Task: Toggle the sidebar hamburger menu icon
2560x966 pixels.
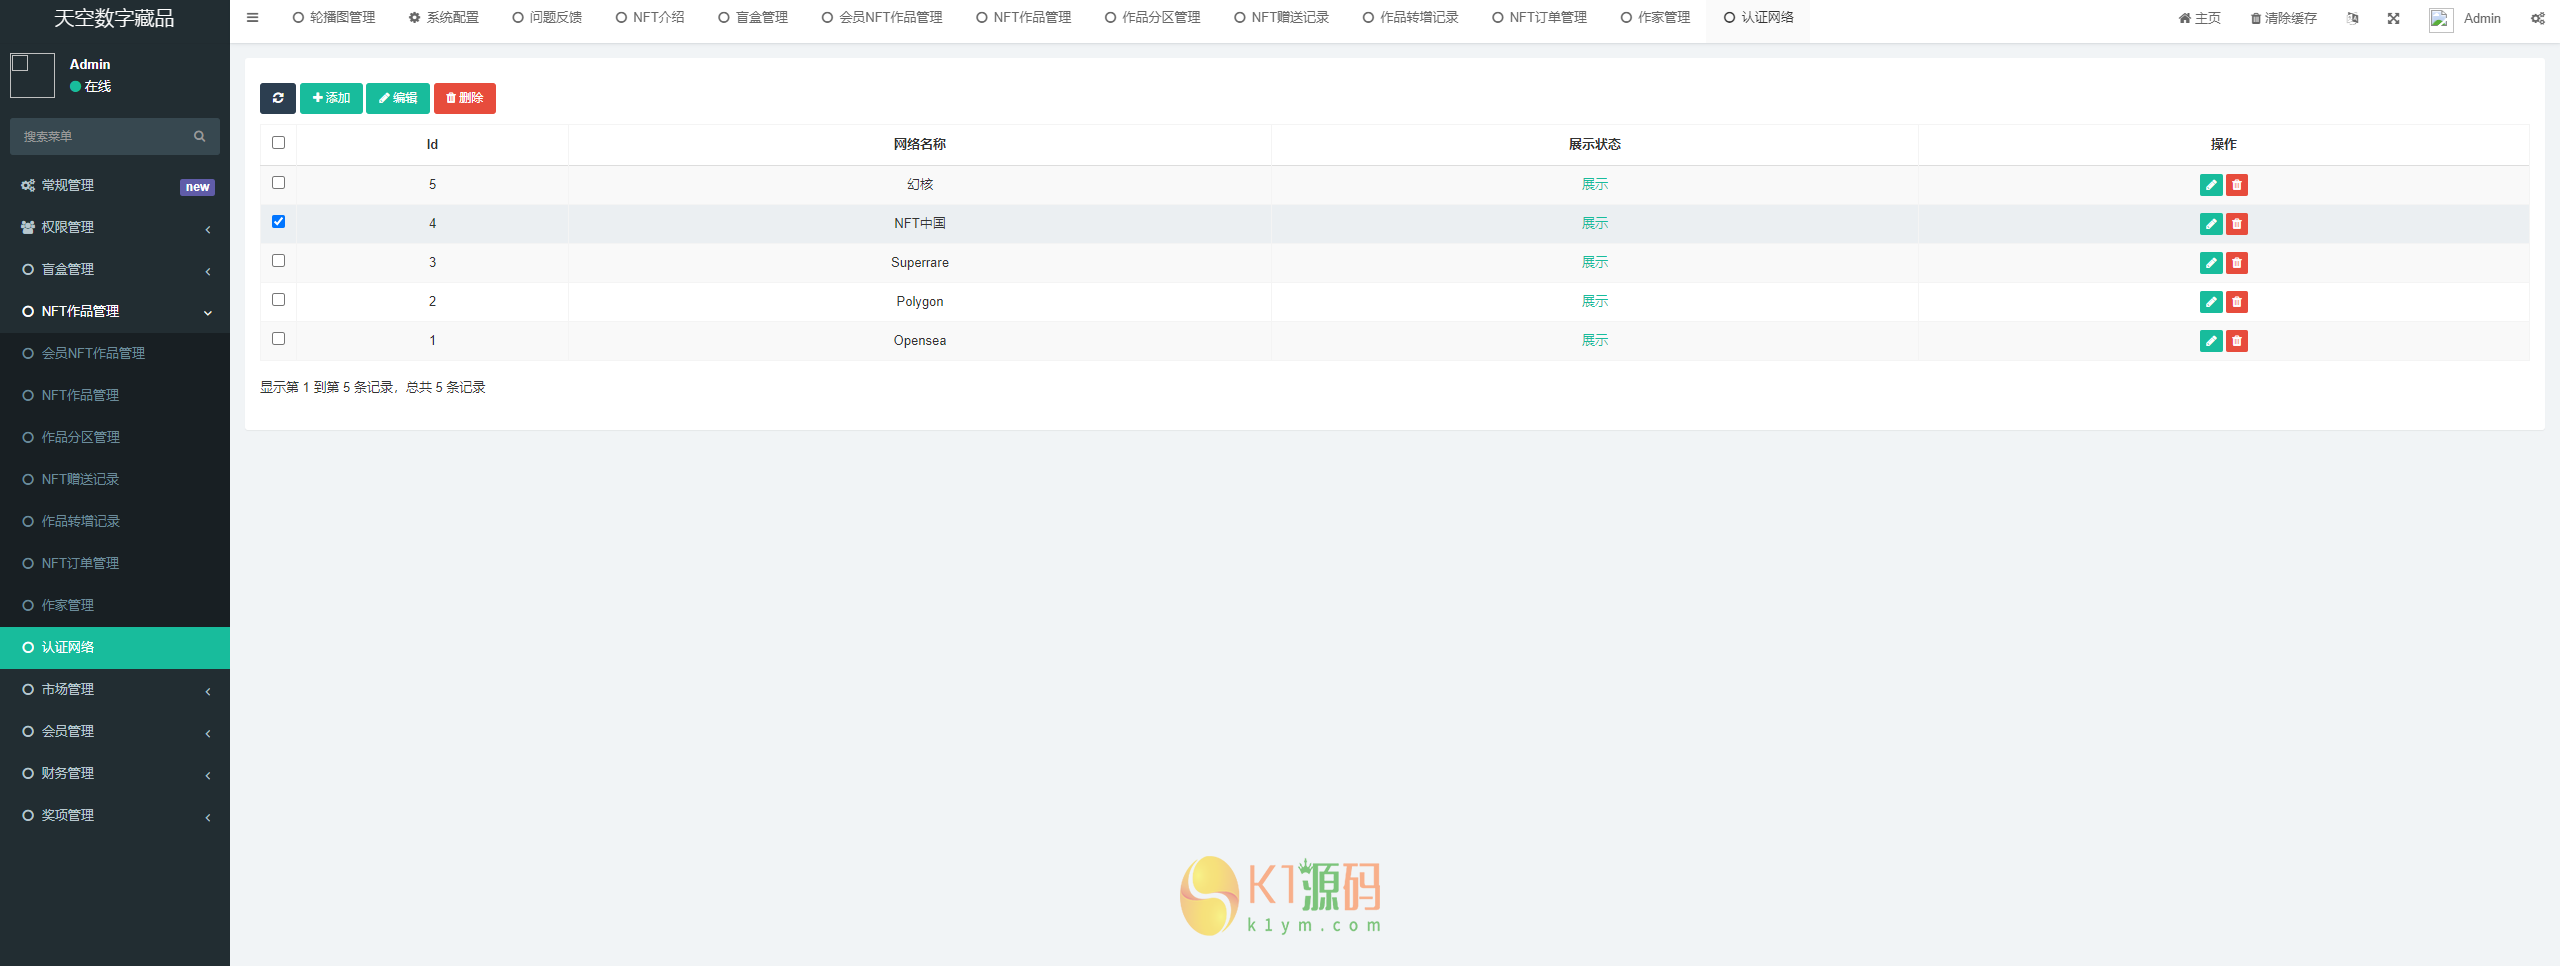Action: coord(252,17)
